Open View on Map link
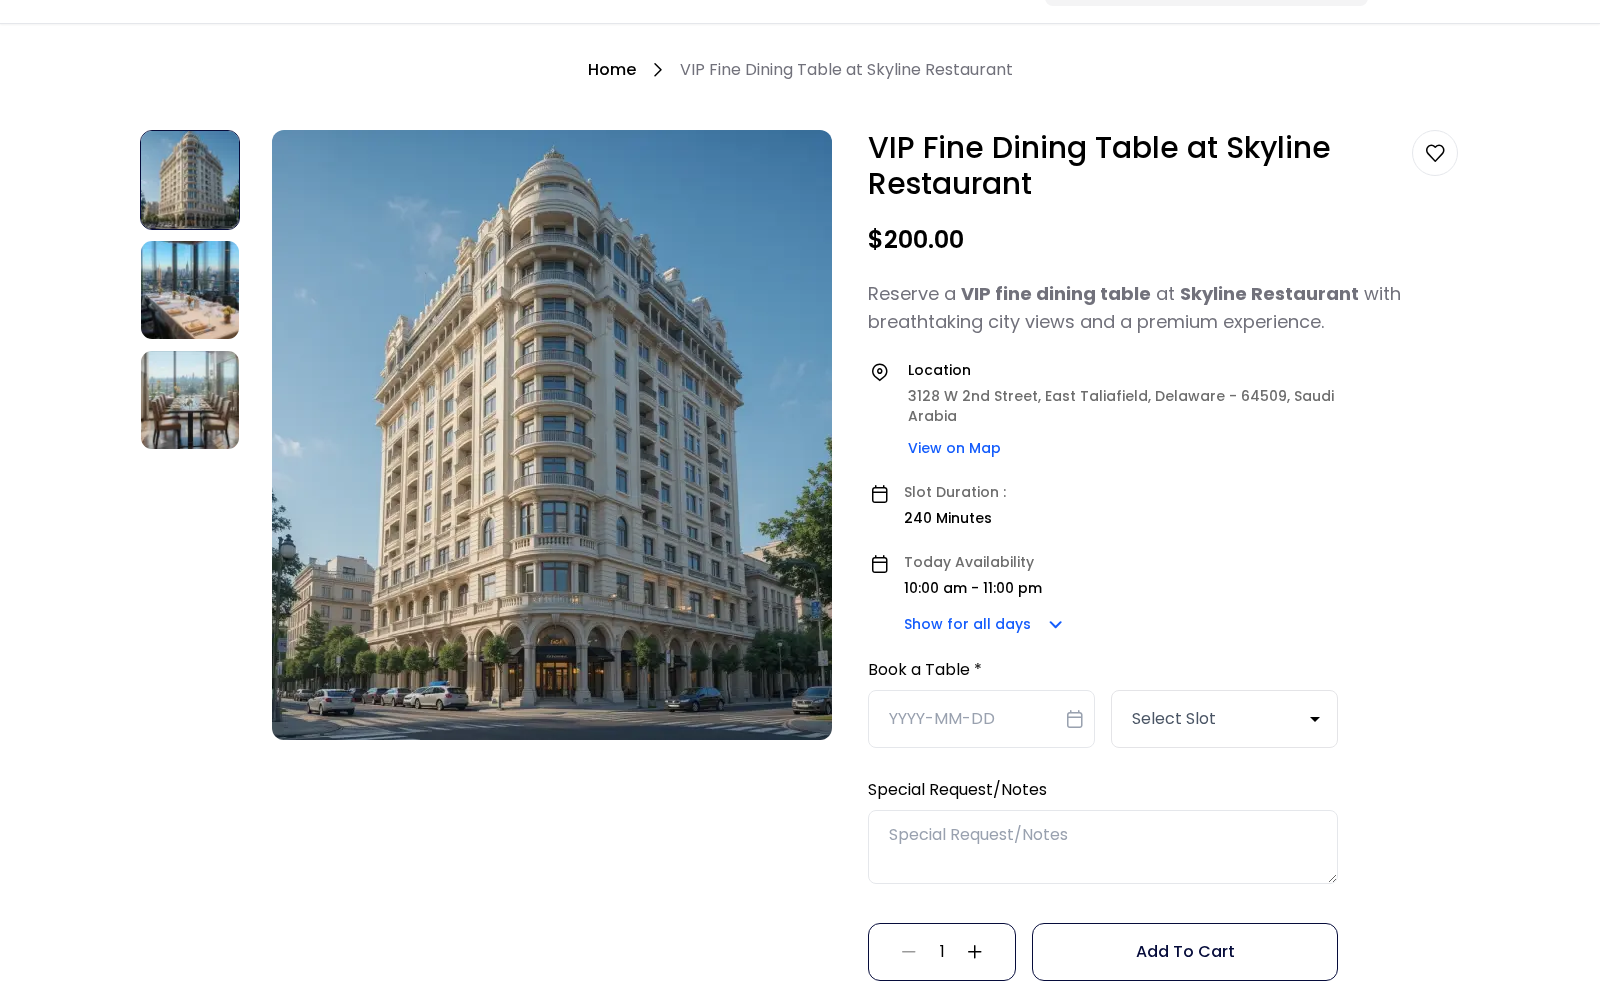This screenshot has width=1600, height=1000. pyautogui.click(x=954, y=448)
